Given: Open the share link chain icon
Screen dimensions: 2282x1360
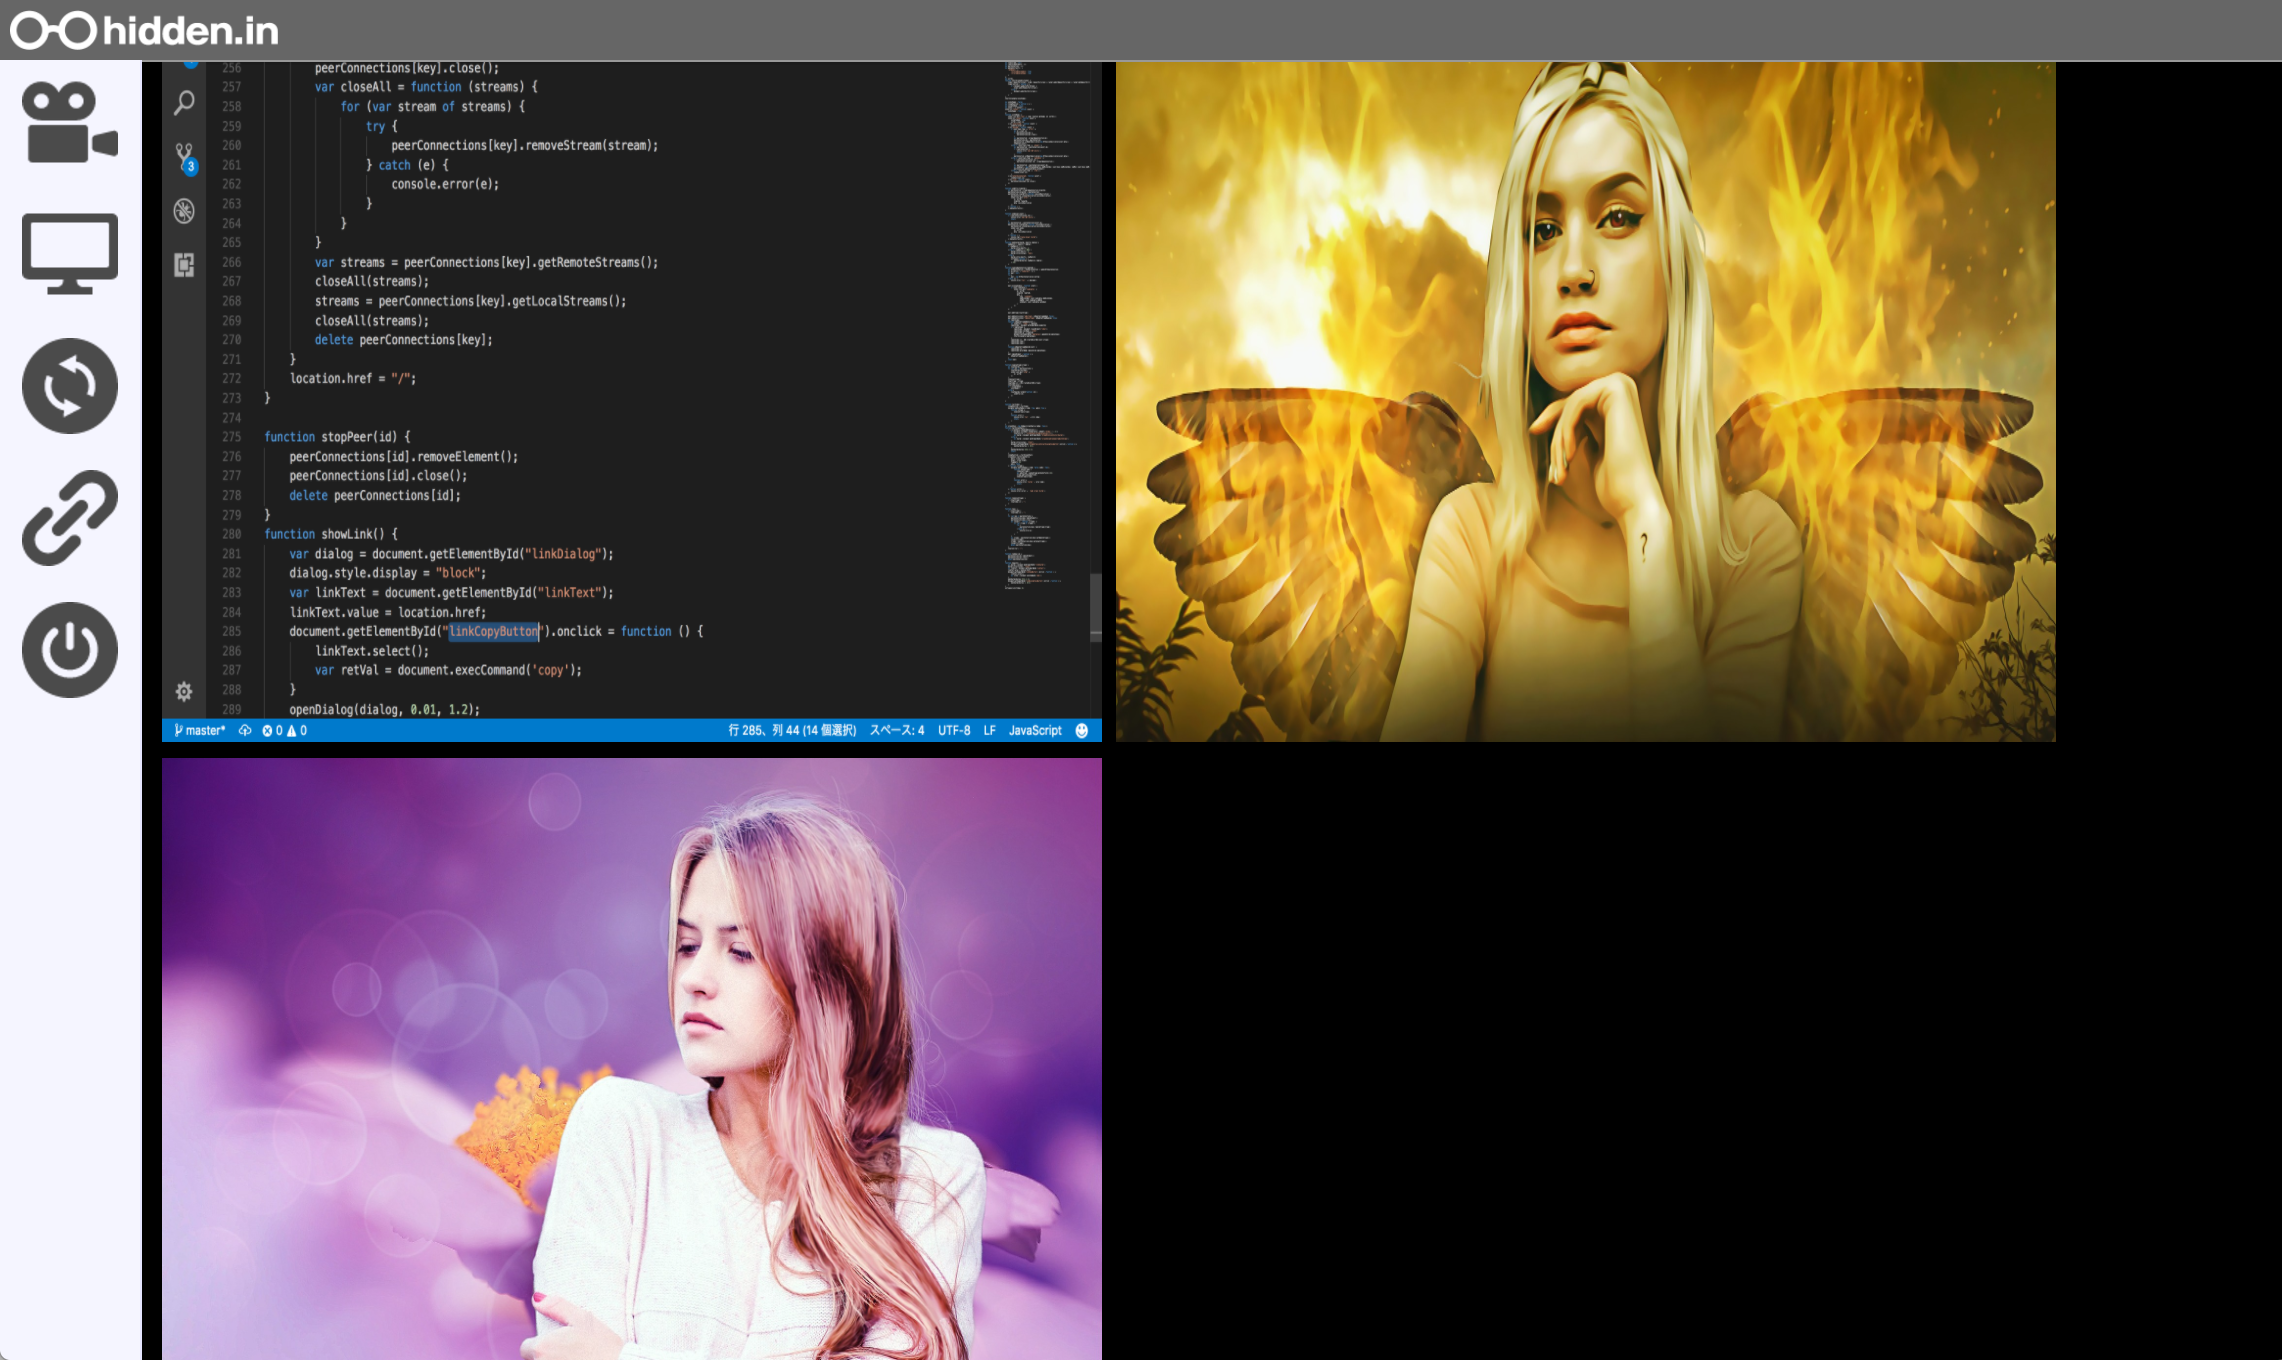Looking at the screenshot, I should click(x=70, y=518).
